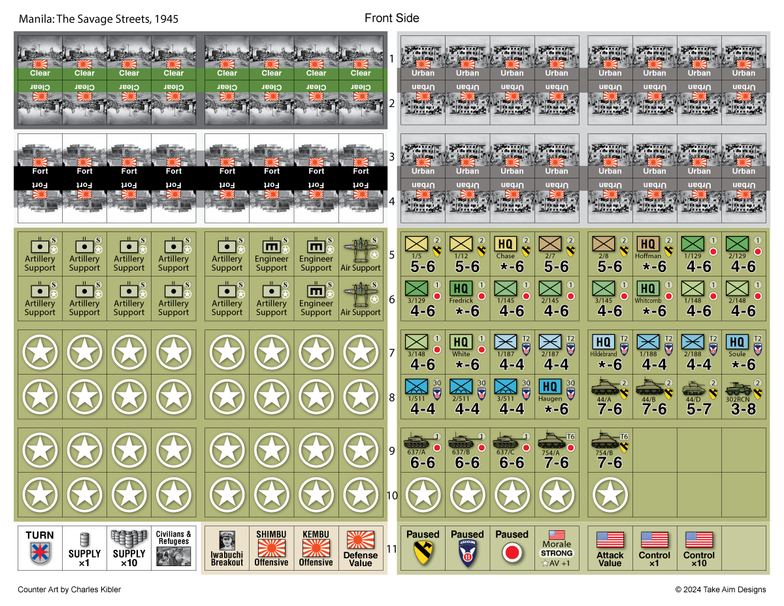Click the Control ×1 flag marker
The width and height of the screenshot is (784, 606).
654,548
